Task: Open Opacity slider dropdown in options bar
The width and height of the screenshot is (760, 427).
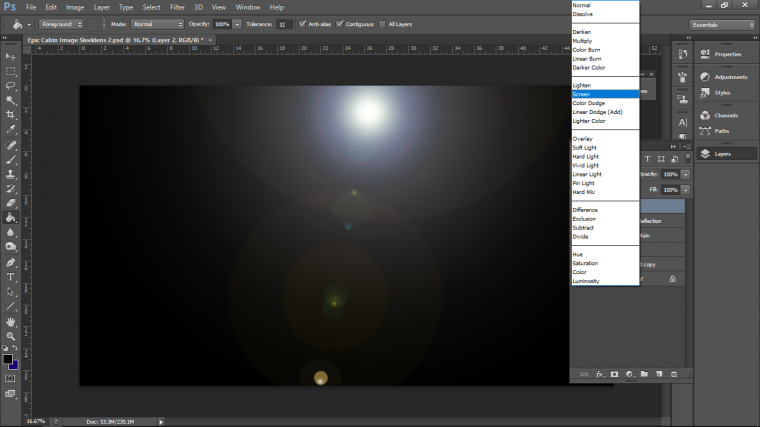Action: [237, 24]
